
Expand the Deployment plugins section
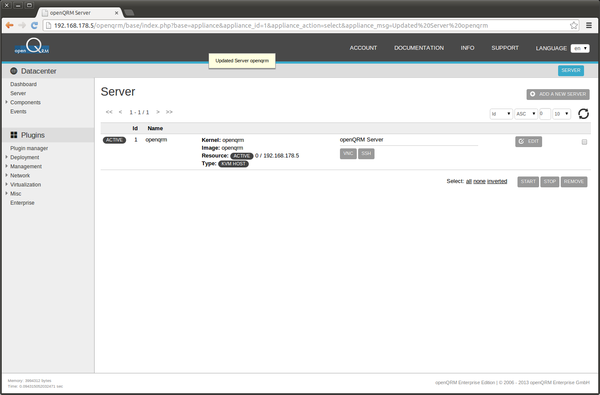click(7, 157)
